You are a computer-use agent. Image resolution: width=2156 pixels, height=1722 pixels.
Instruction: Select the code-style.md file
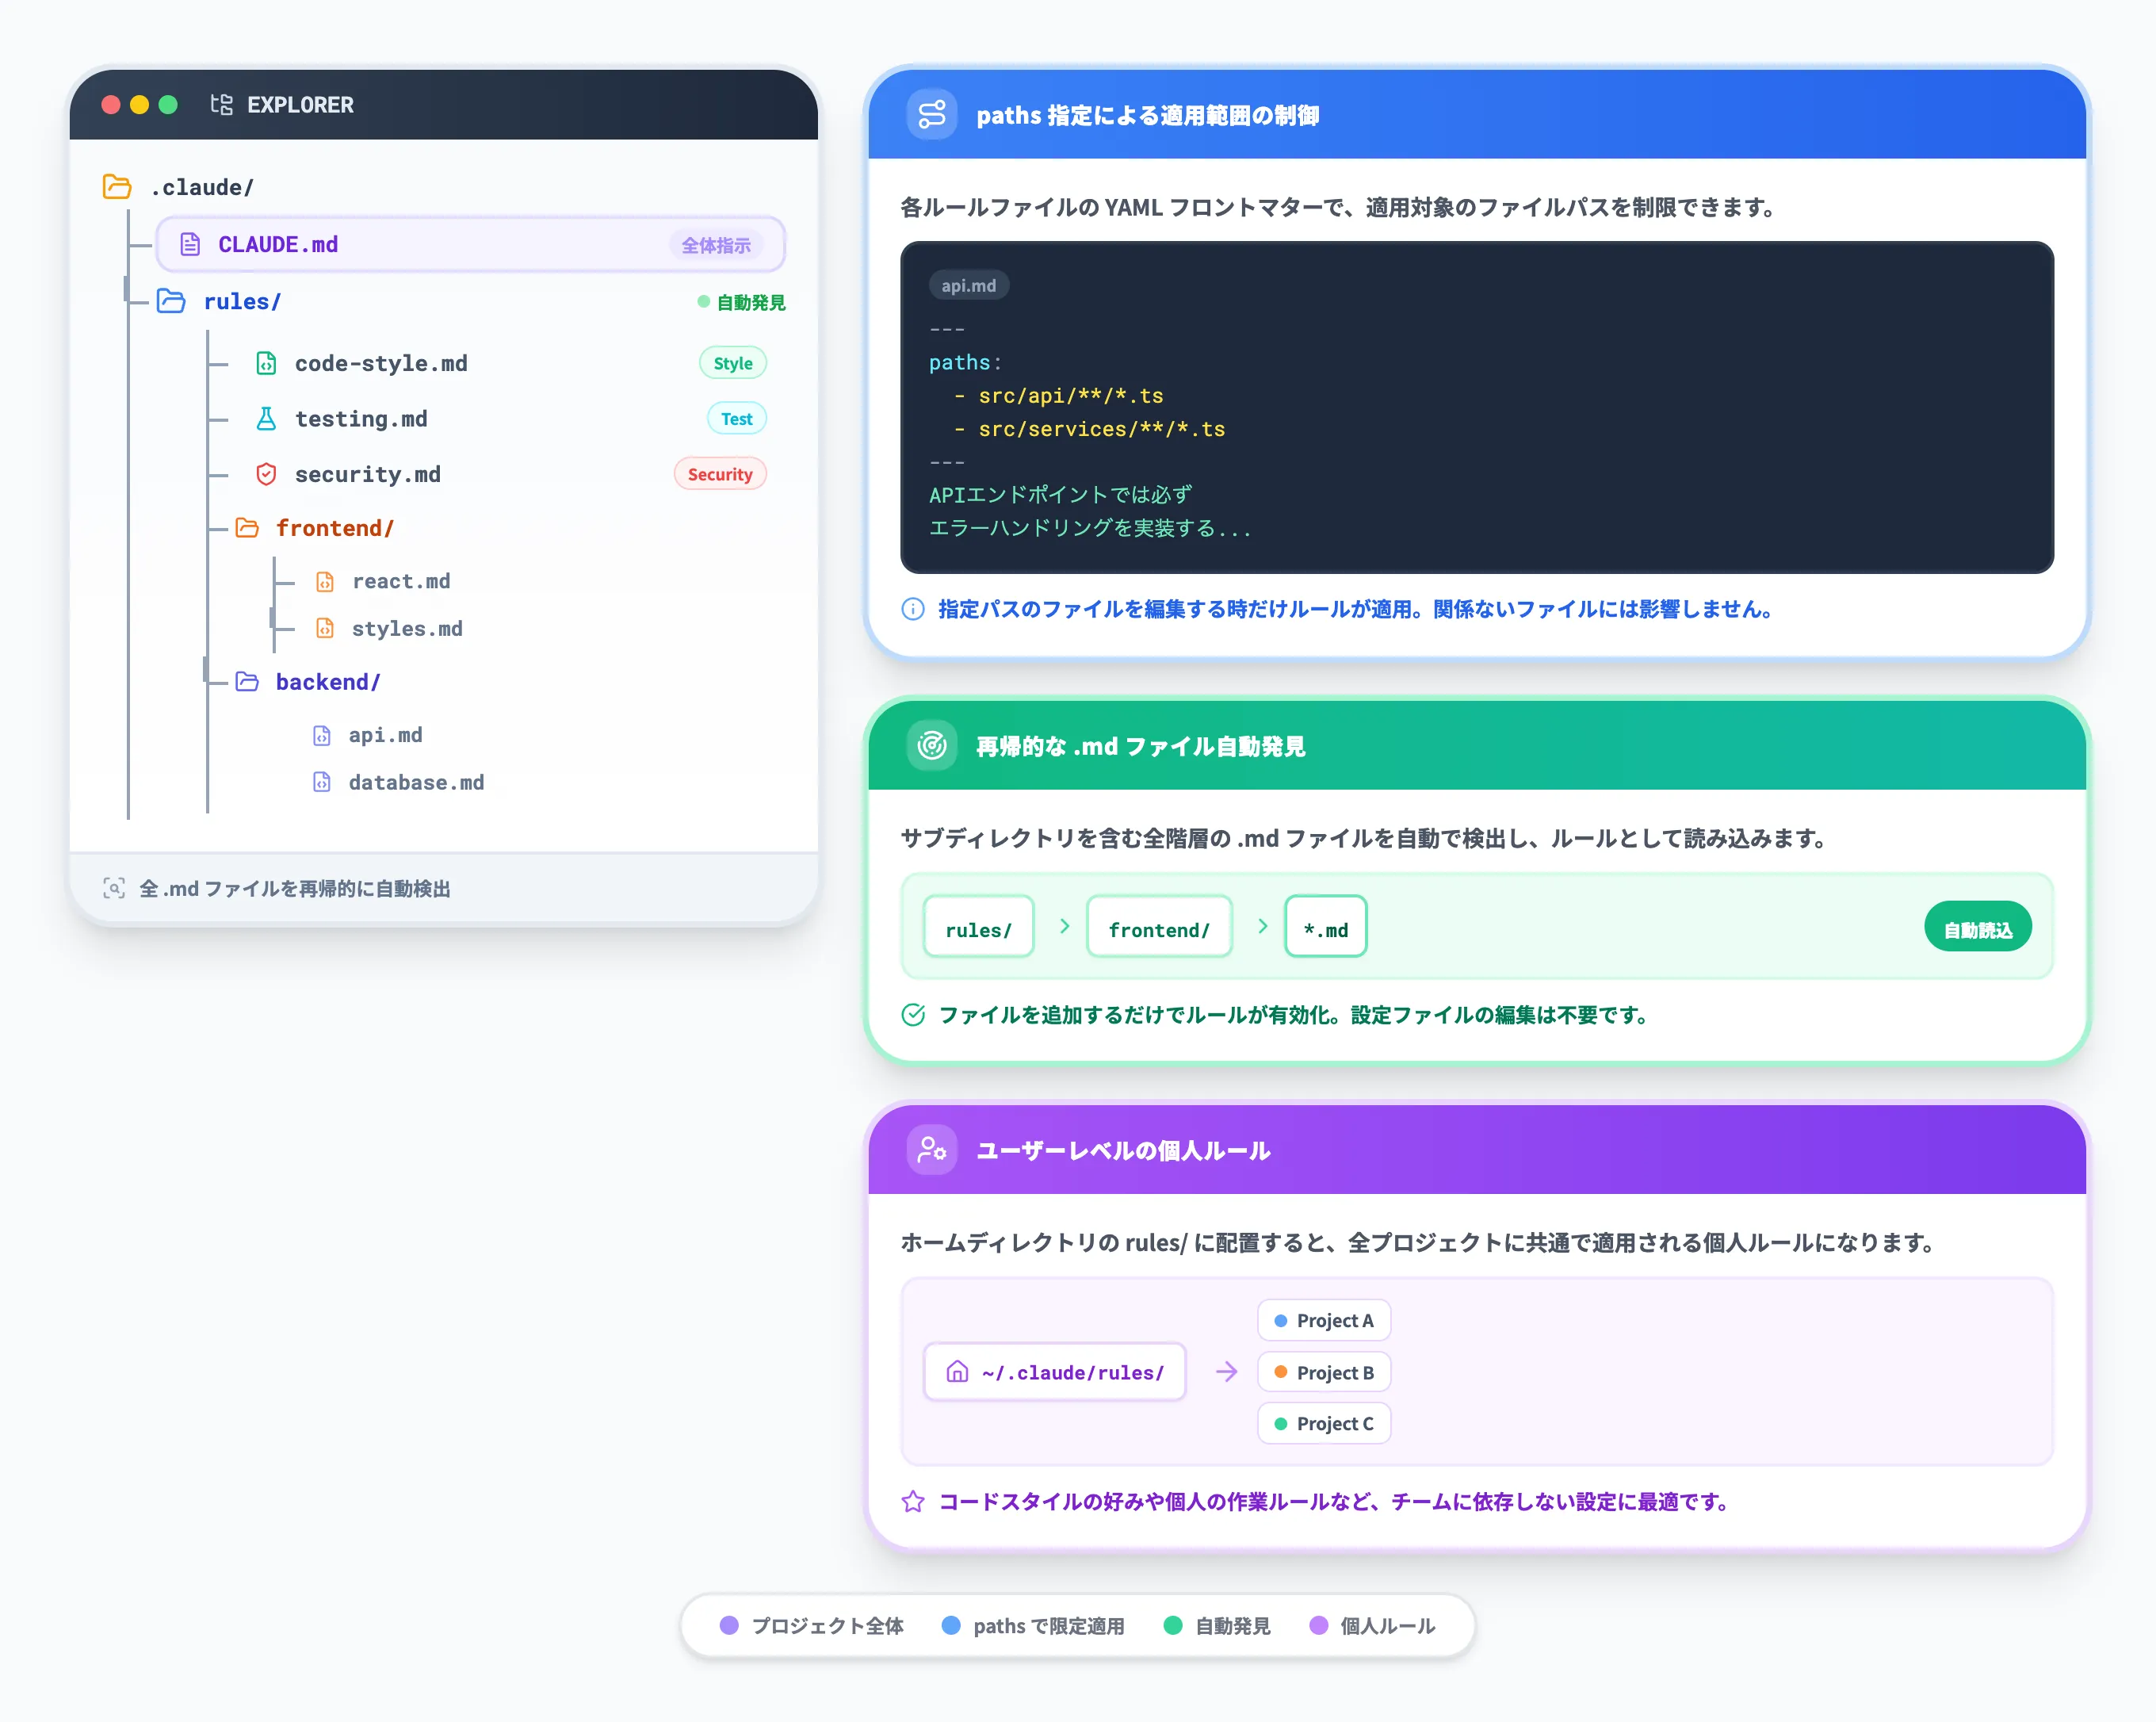click(x=380, y=364)
